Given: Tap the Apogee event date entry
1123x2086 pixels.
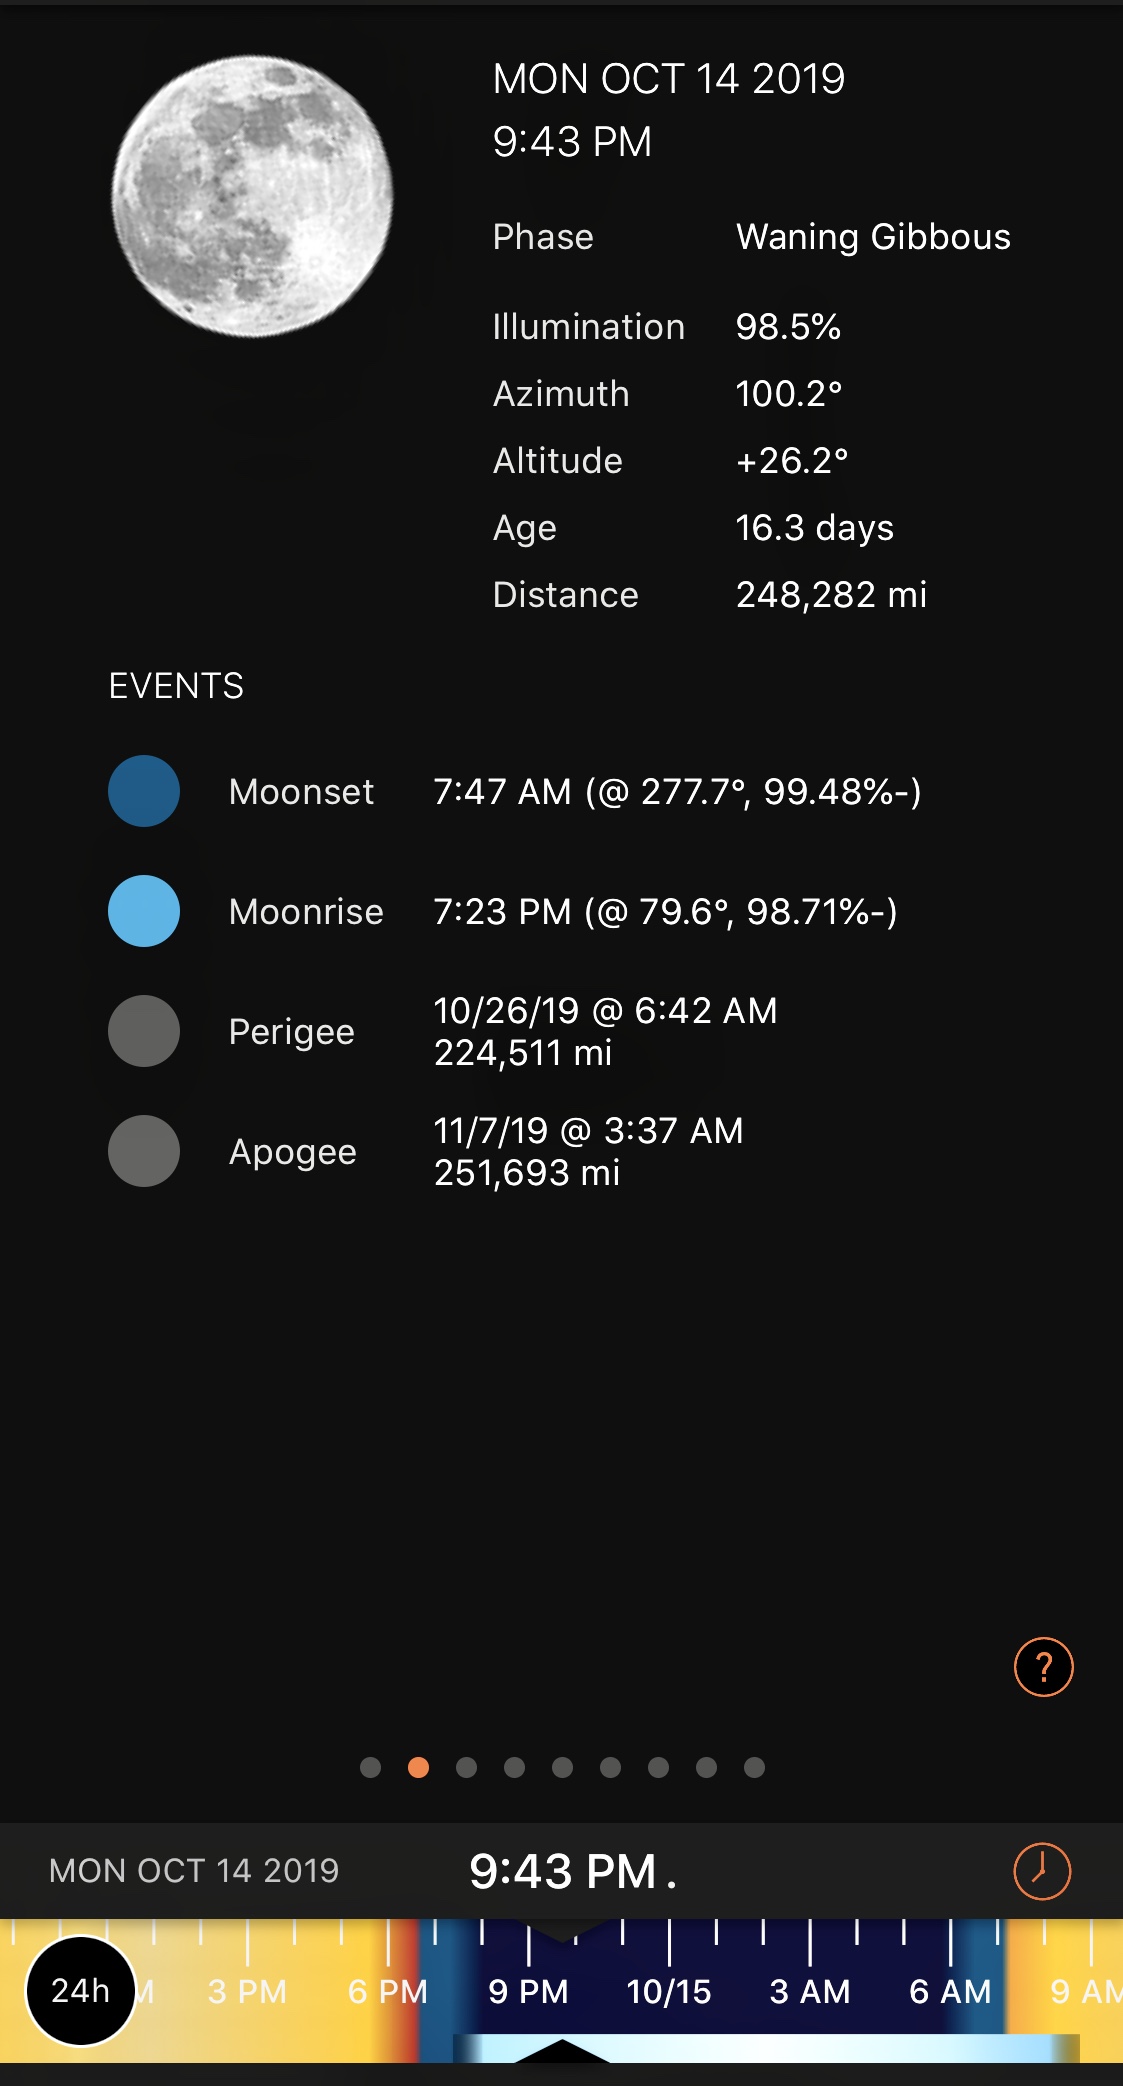Looking at the screenshot, I should pyautogui.click(x=588, y=1151).
